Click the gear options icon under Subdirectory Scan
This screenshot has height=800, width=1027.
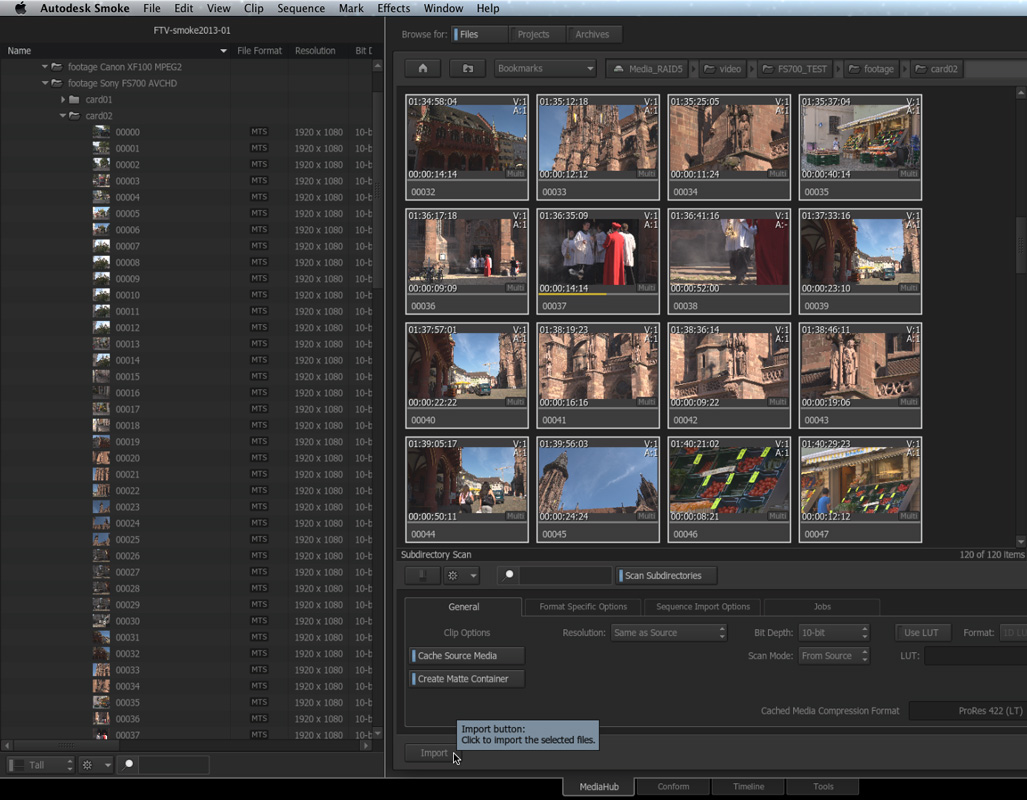pyautogui.click(x=455, y=576)
